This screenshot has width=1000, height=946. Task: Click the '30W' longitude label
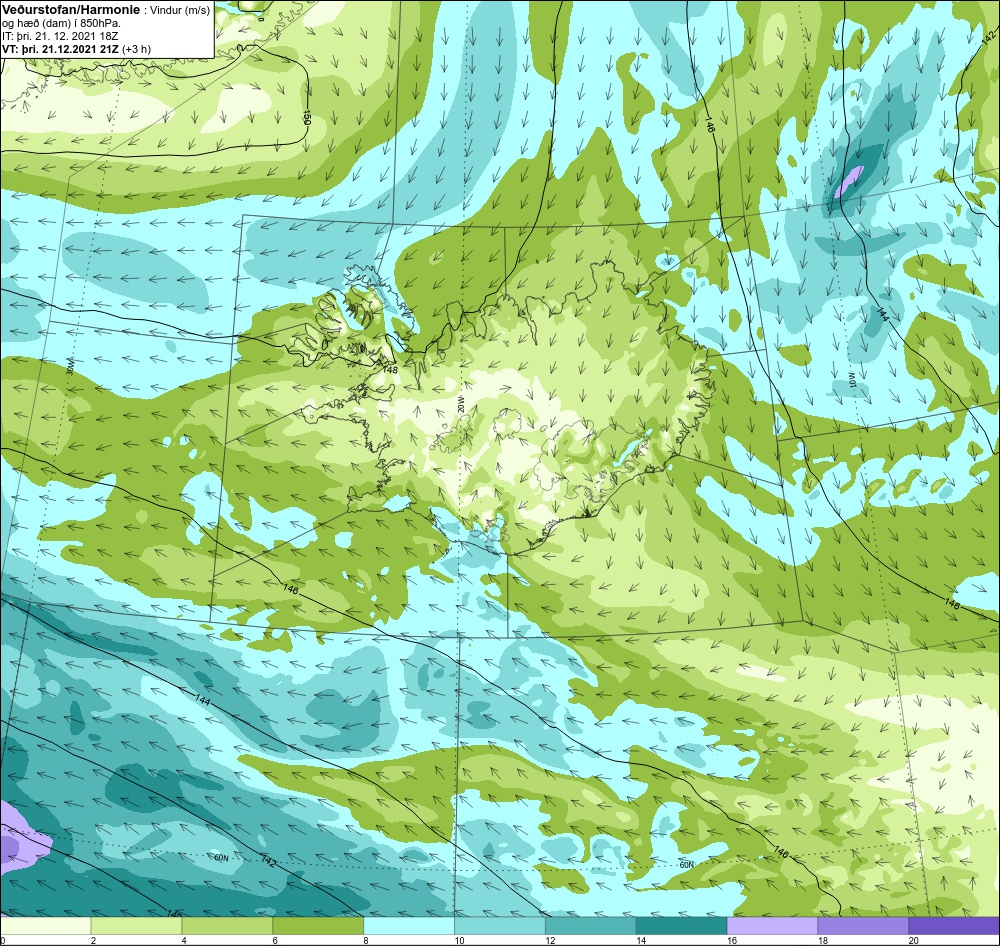pos(70,367)
